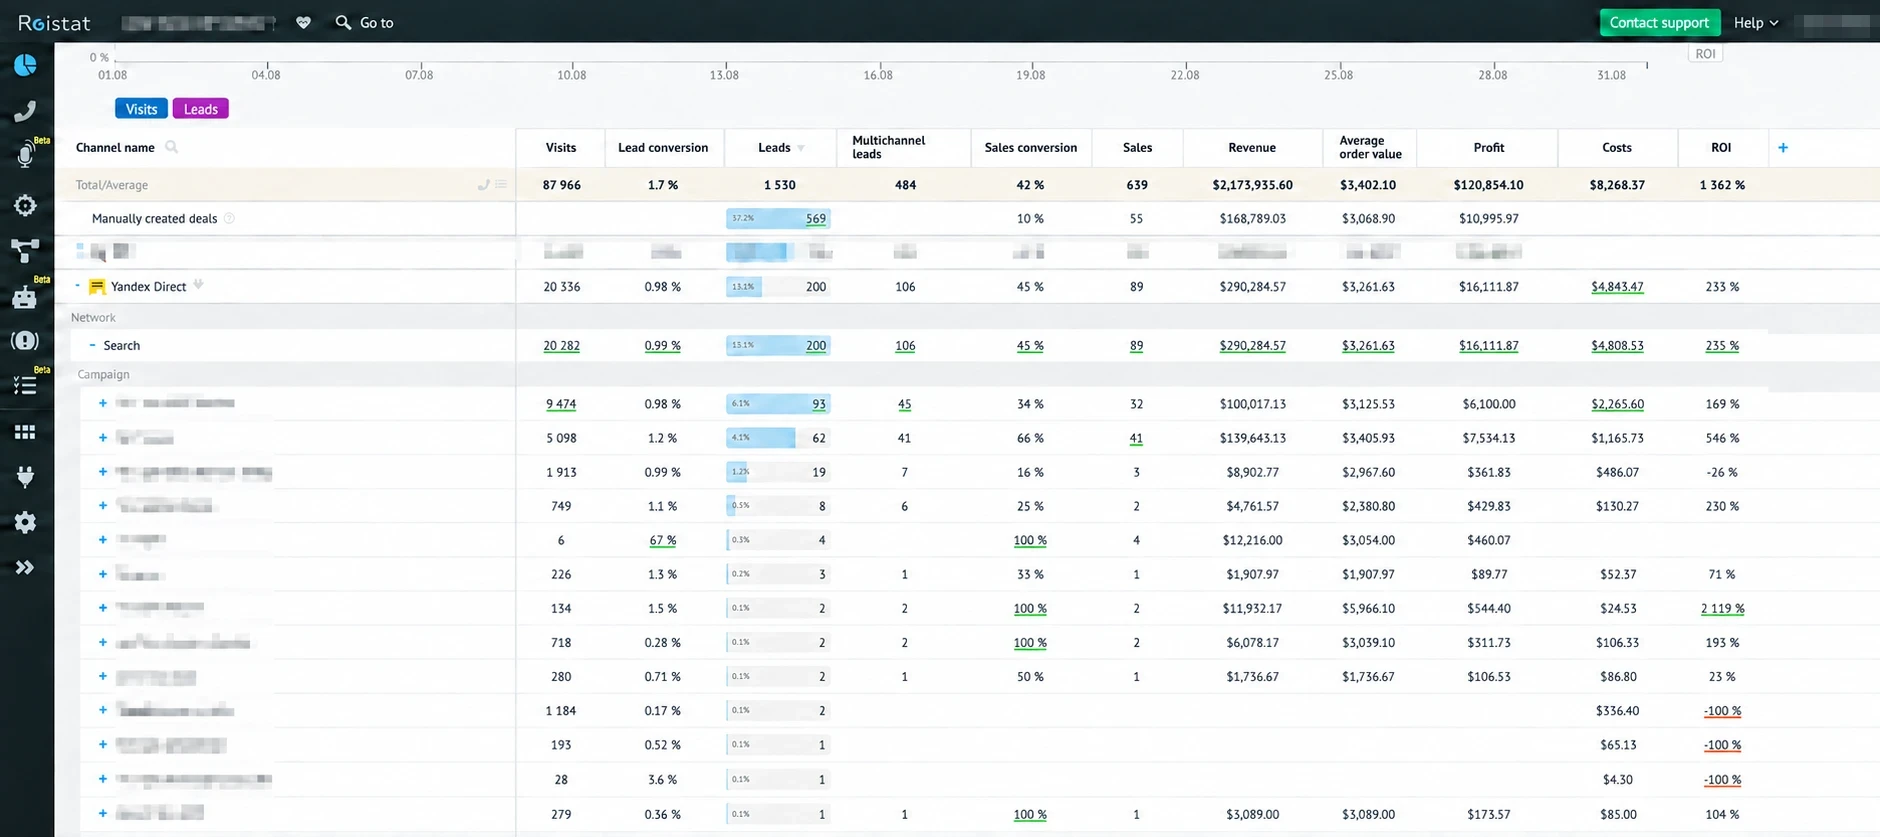Click the edit icon in Total/Average row
The height and width of the screenshot is (837, 1880).
click(483, 184)
